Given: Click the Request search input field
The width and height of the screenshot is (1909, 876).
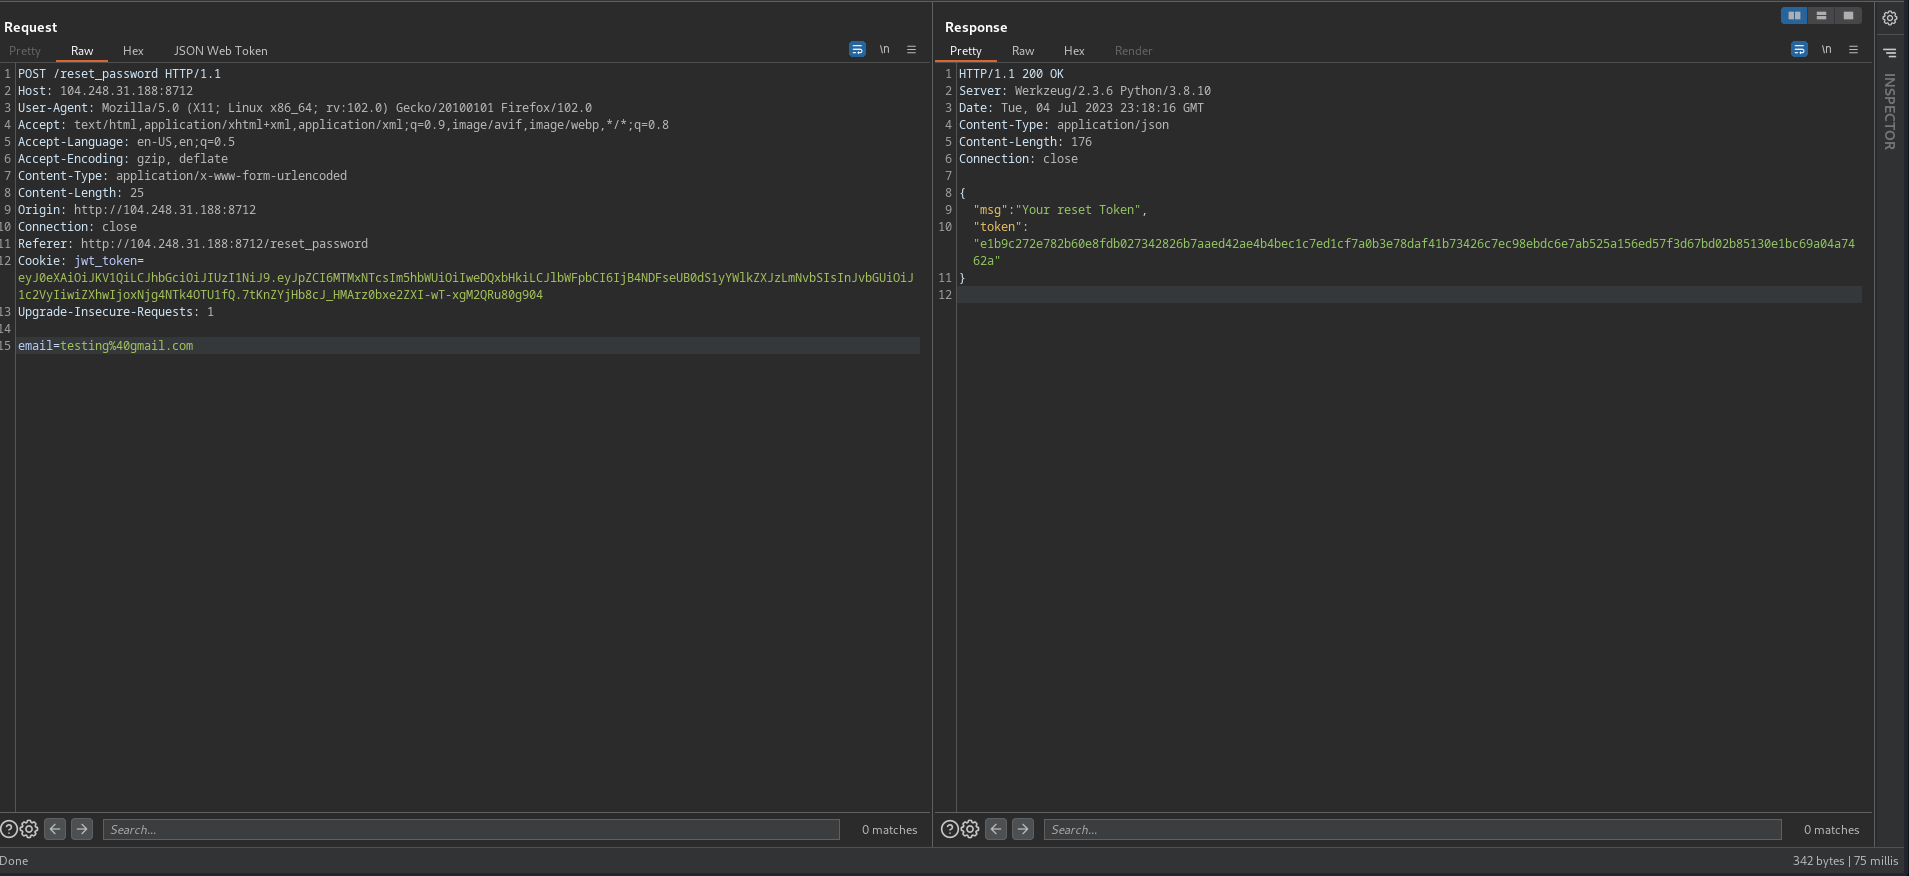Looking at the screenshot, I should point(471,829).
